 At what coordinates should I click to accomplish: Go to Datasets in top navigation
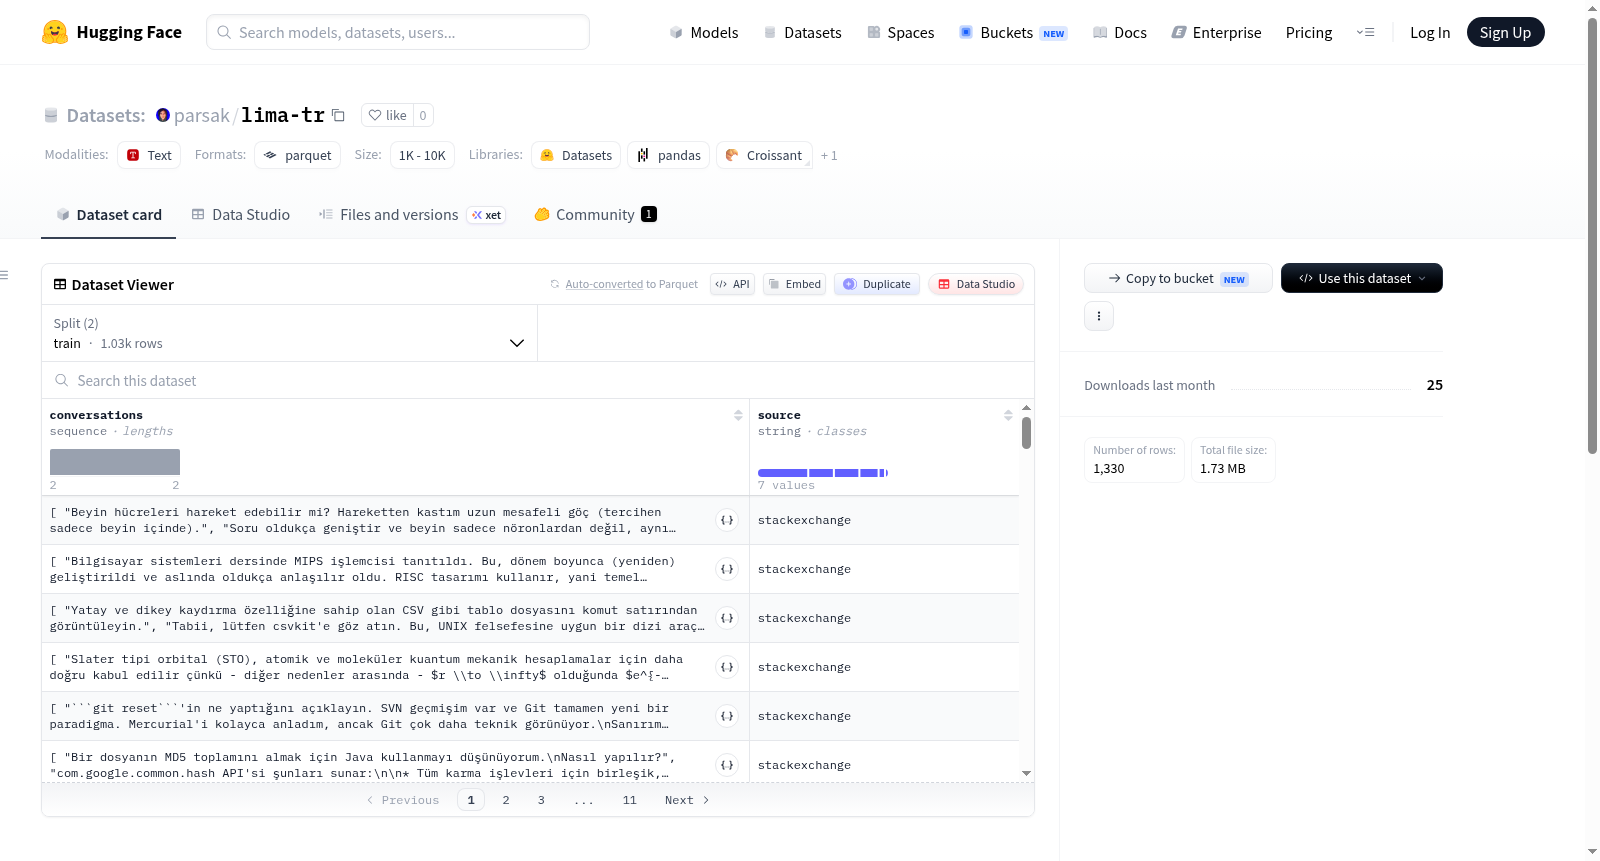tap(802, 32)
